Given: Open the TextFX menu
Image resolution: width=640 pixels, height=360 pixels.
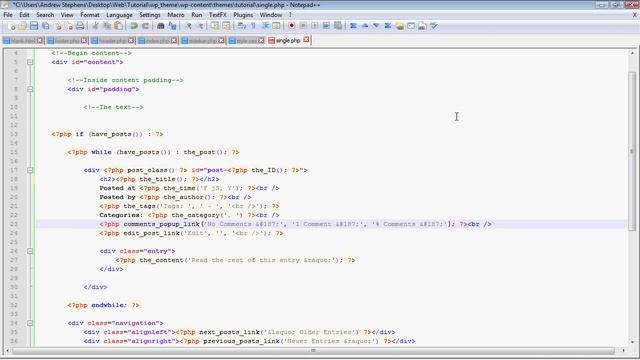Looking at the screenshot, I should pos(218,15).
